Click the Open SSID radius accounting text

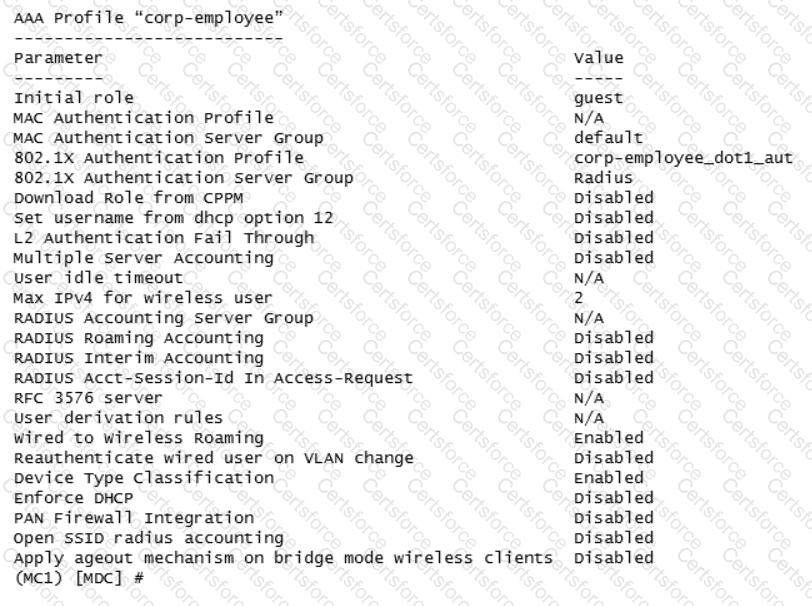pyautogui.click(x=149, y=538)
